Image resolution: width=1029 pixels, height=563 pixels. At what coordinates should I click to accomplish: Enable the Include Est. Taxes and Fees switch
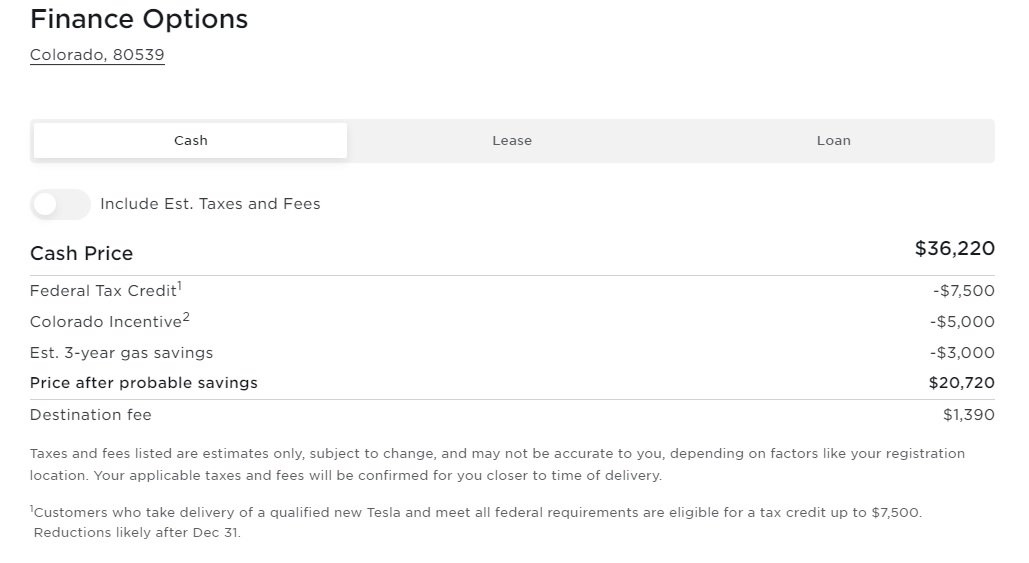(60, 204)
